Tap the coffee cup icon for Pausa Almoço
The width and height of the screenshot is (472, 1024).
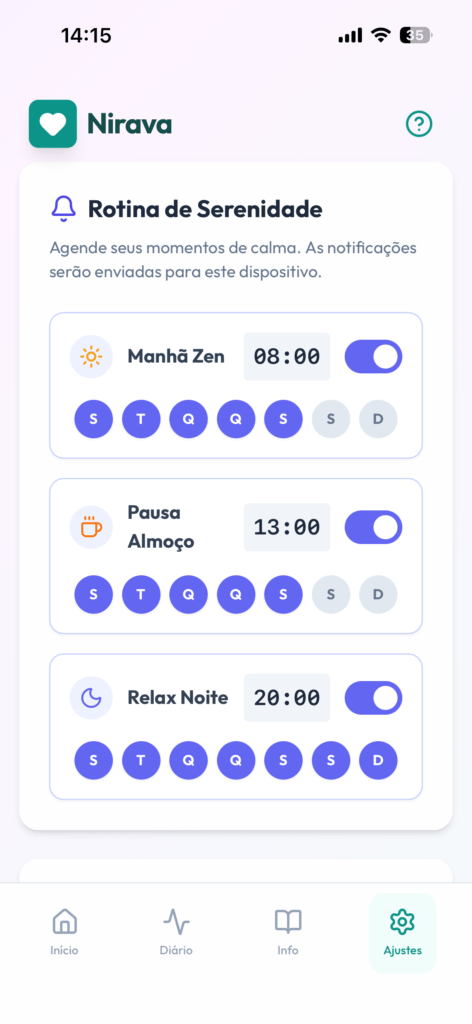pos(91,527)
